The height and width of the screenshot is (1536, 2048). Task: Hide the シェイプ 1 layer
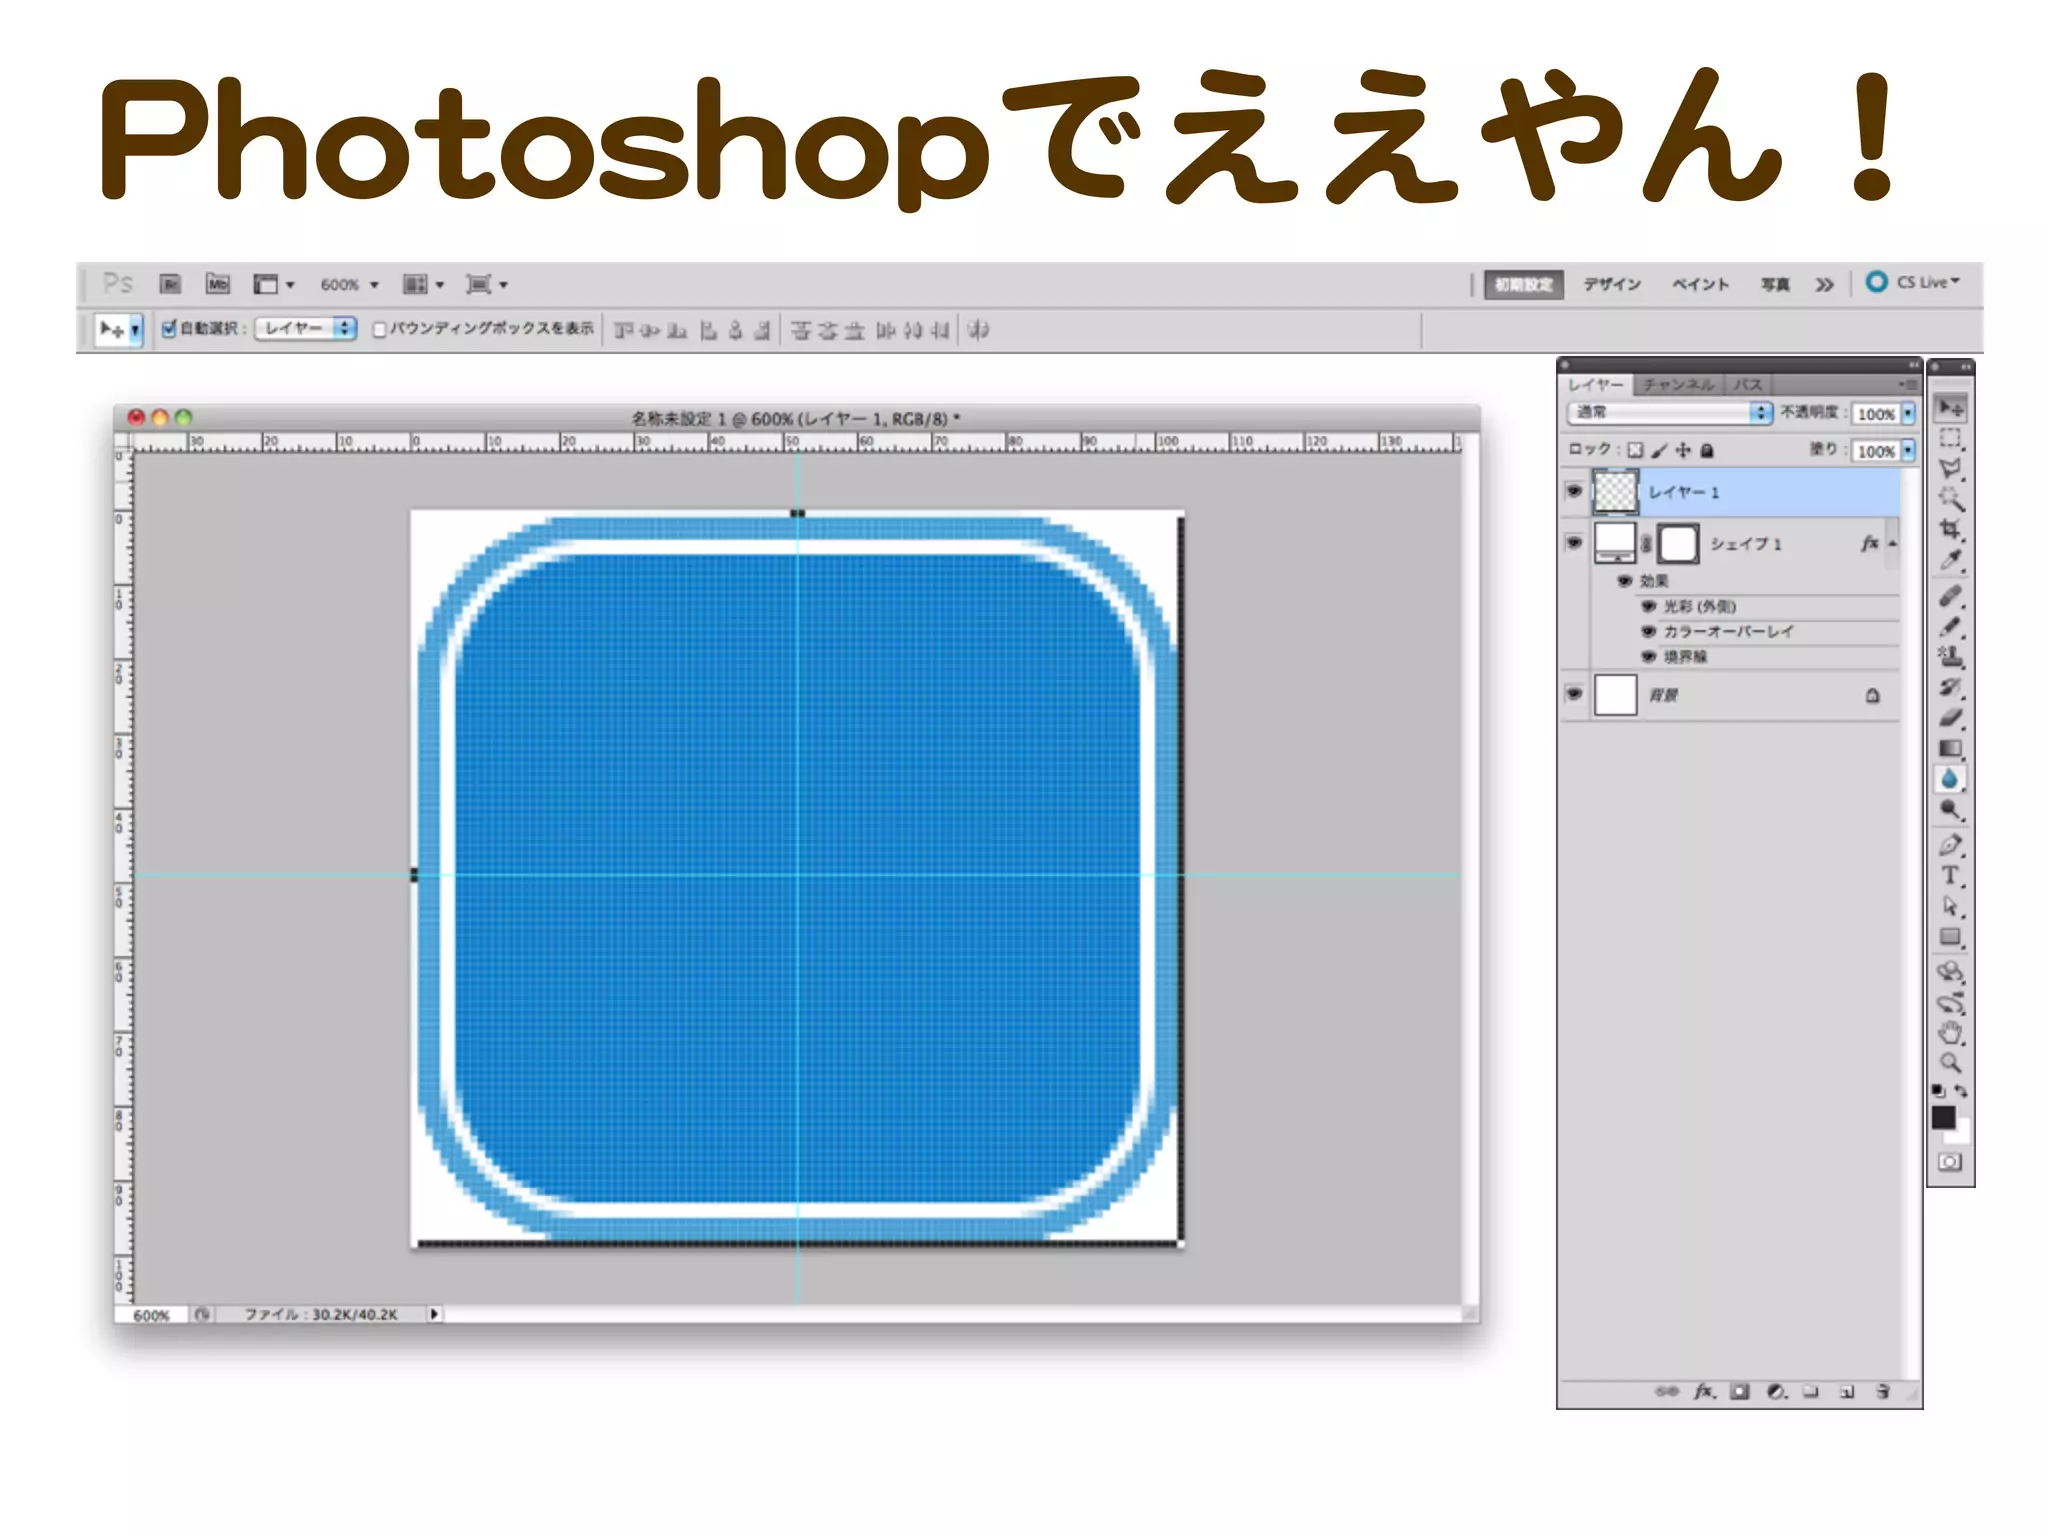click(1574, 543)
